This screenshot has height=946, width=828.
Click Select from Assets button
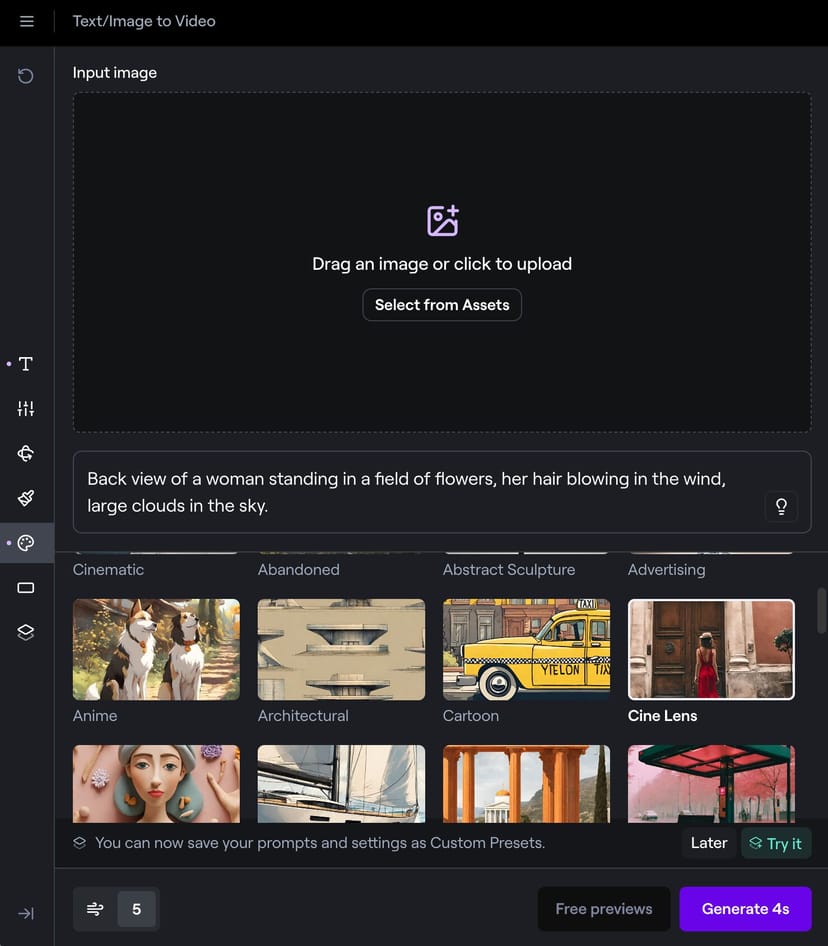442,305
